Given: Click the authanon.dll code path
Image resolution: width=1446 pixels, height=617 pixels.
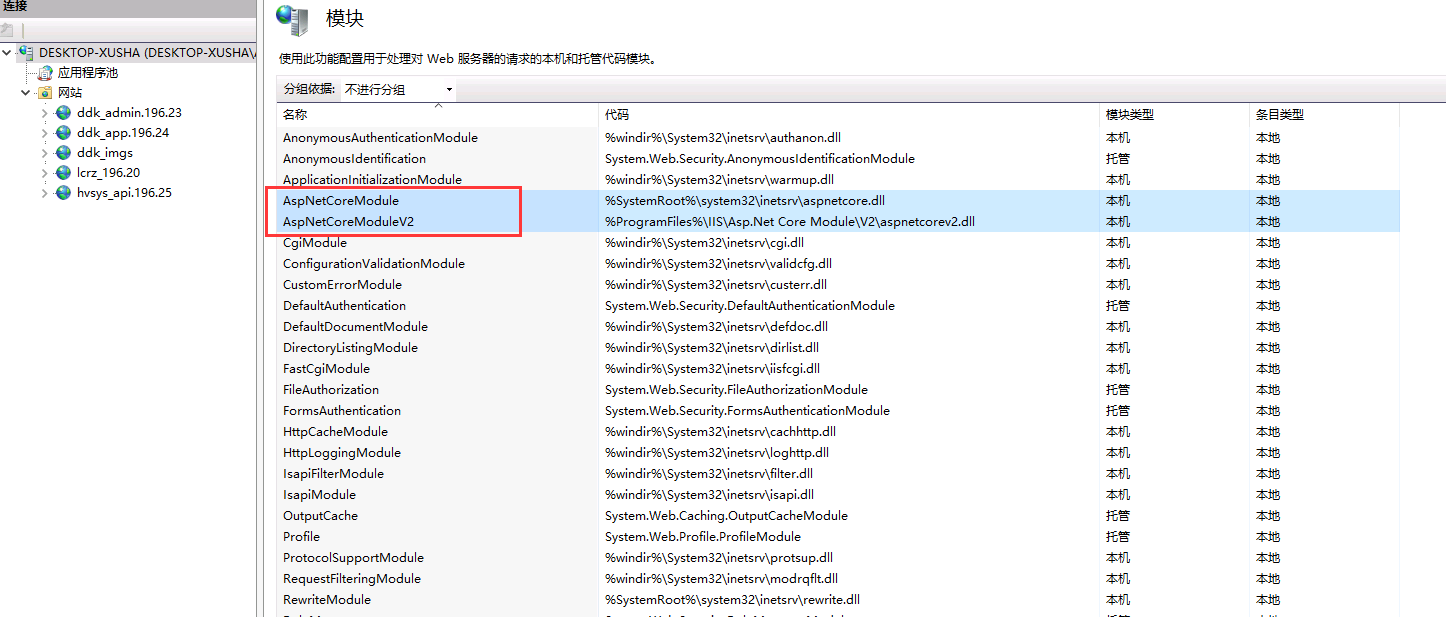Looking at the screenshot, I should point(723,138).
